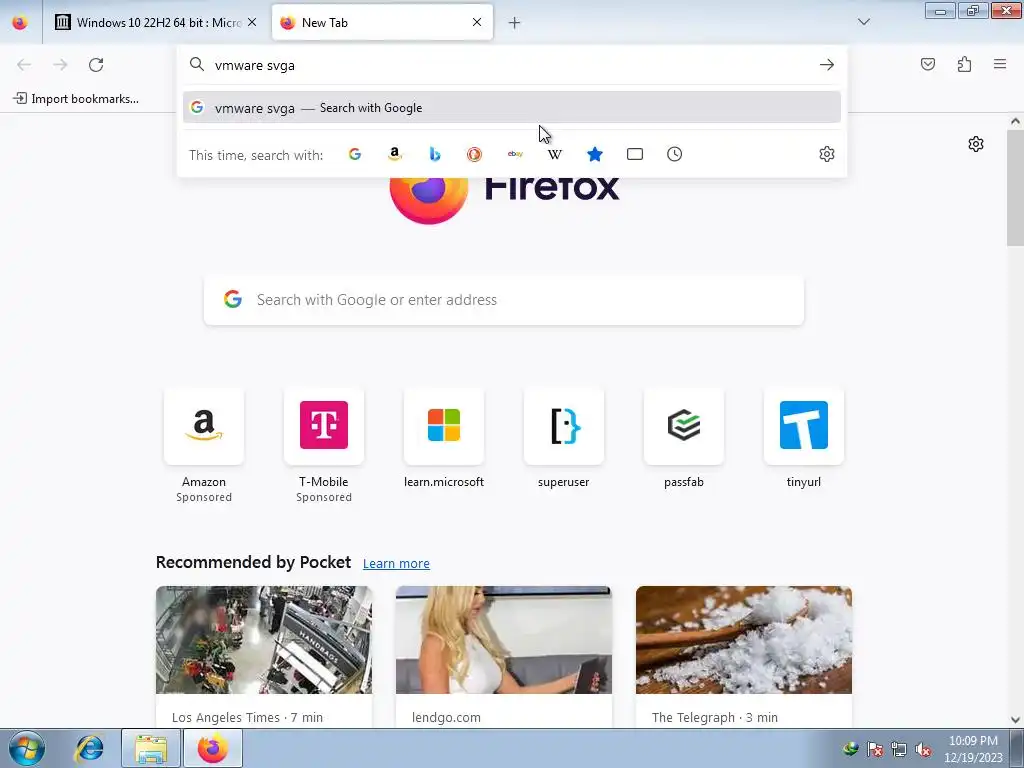The image size is (1024, 768).
Task: Click the Go arrow in the address bar
Action: coord(827,65)
